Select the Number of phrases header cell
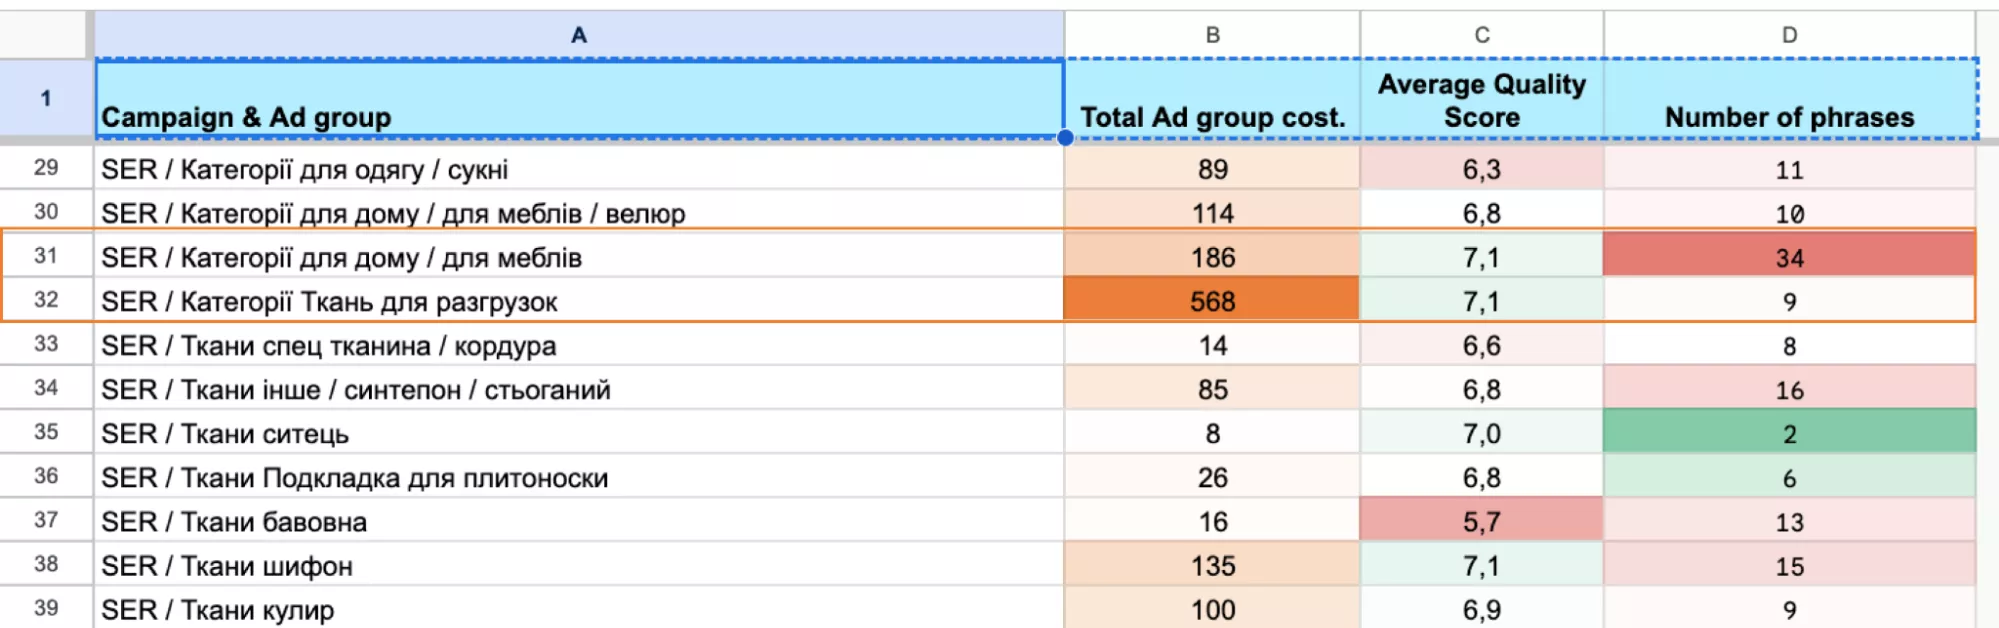 click(1789, 98)
